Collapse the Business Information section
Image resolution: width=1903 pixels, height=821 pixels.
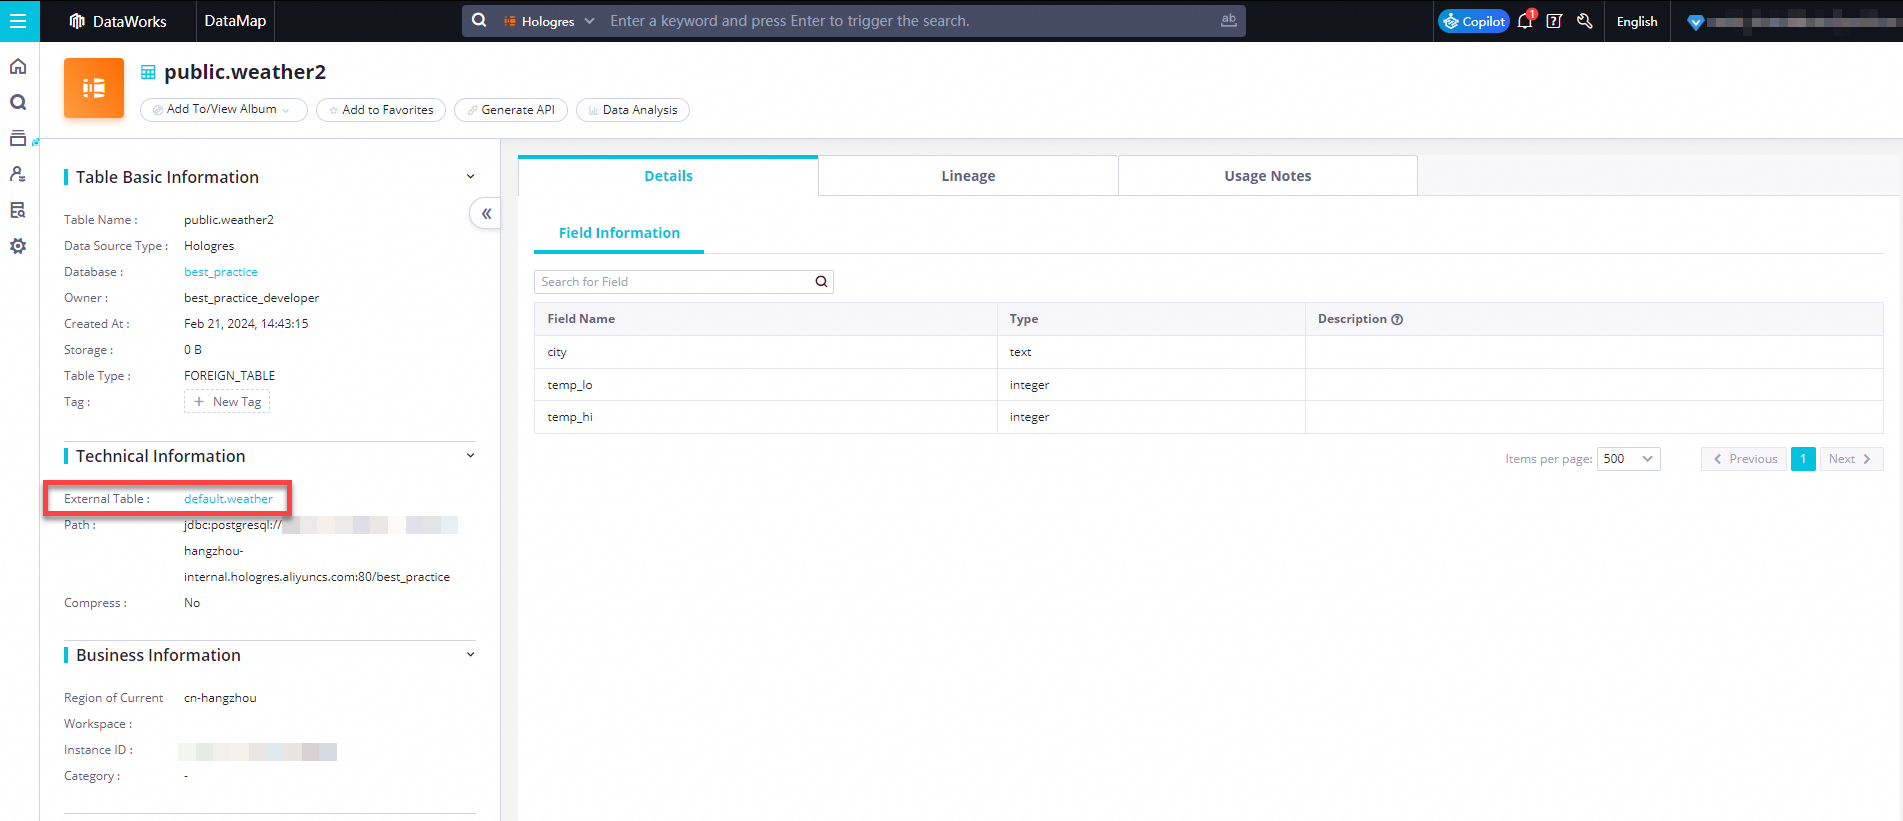point(470,655)
